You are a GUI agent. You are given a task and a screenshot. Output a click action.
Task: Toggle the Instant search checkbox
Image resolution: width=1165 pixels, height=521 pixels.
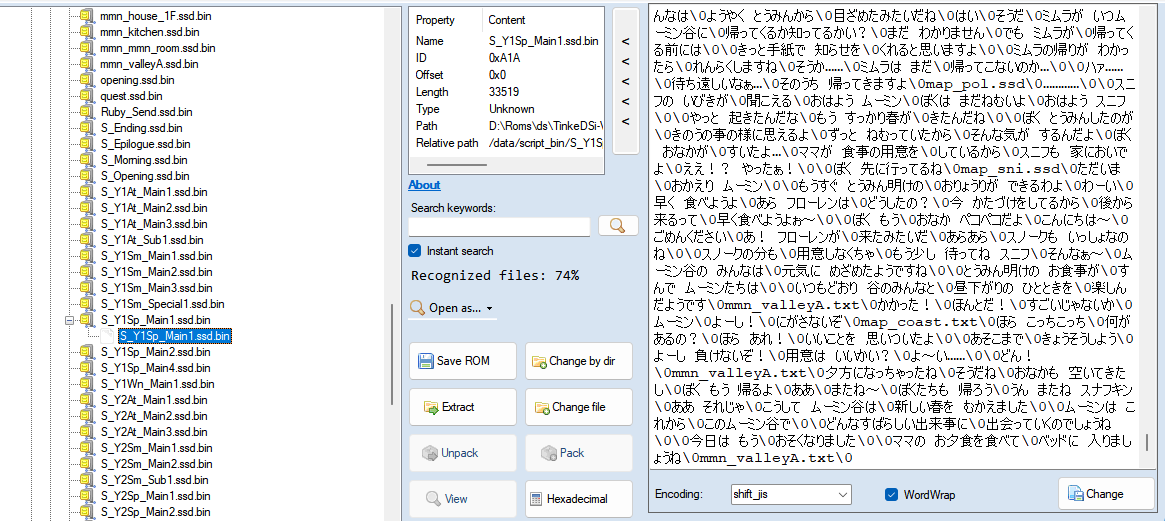(415, 250)
